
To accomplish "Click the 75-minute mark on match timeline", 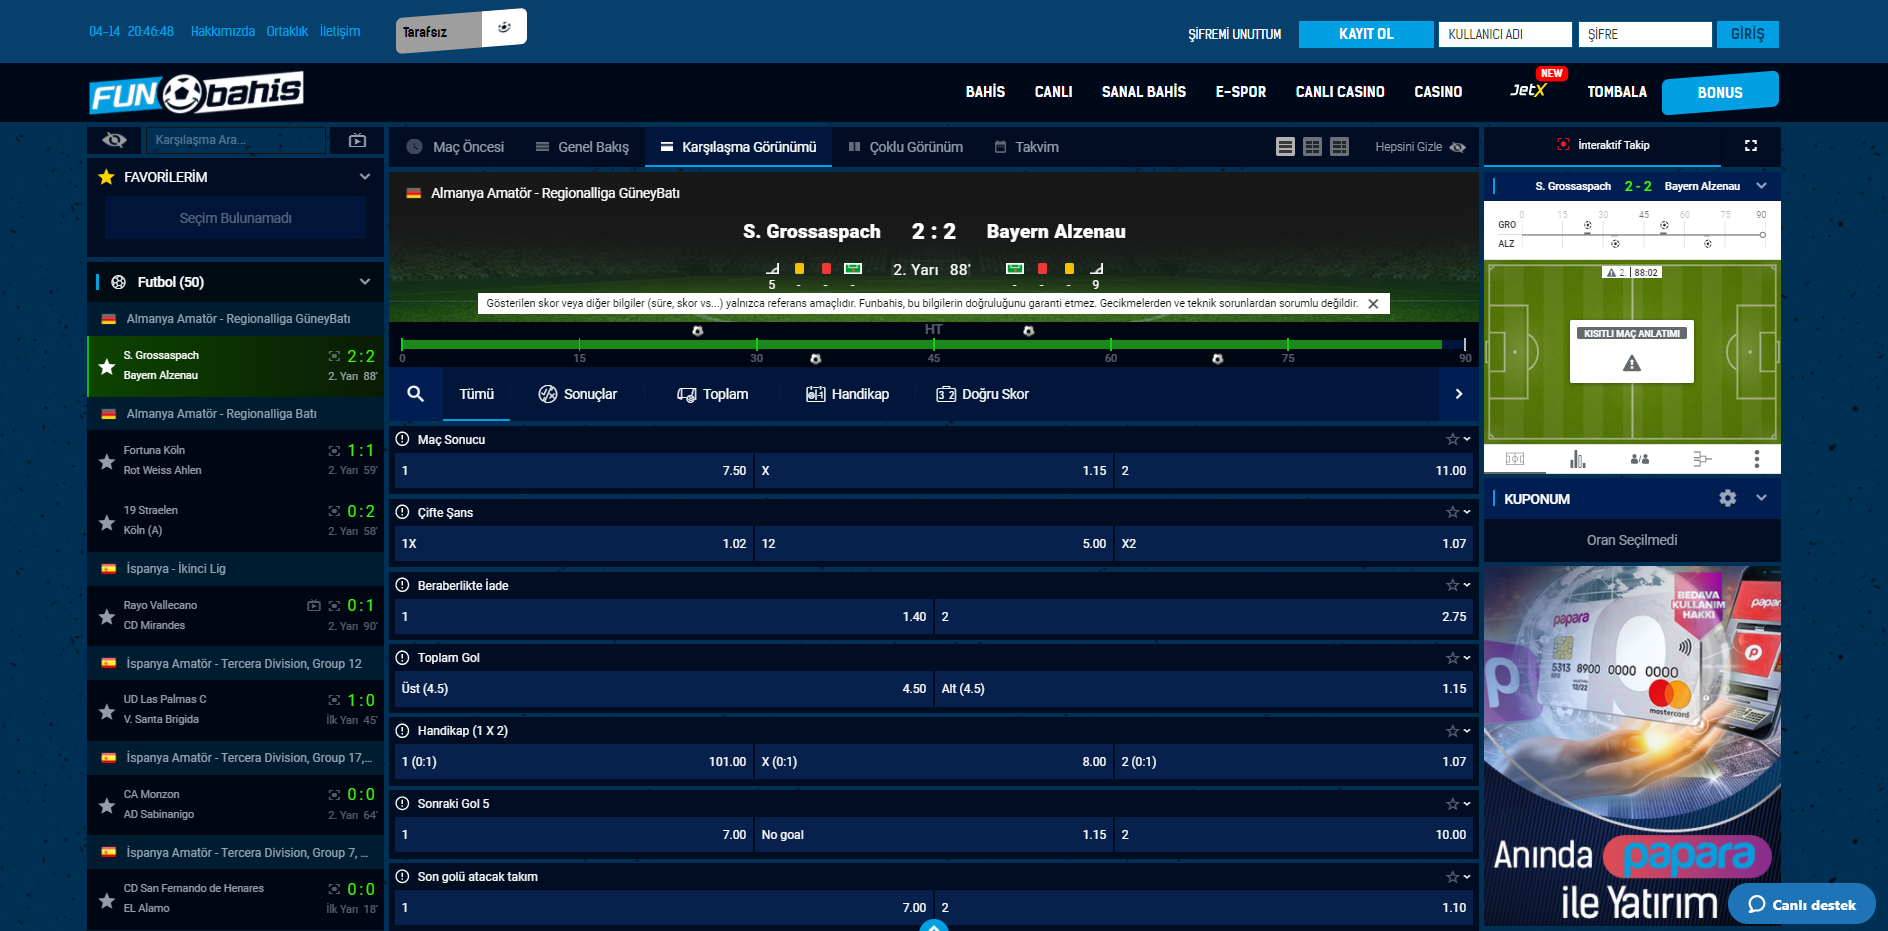I will pyautogui.click(x=1288, y=345).
